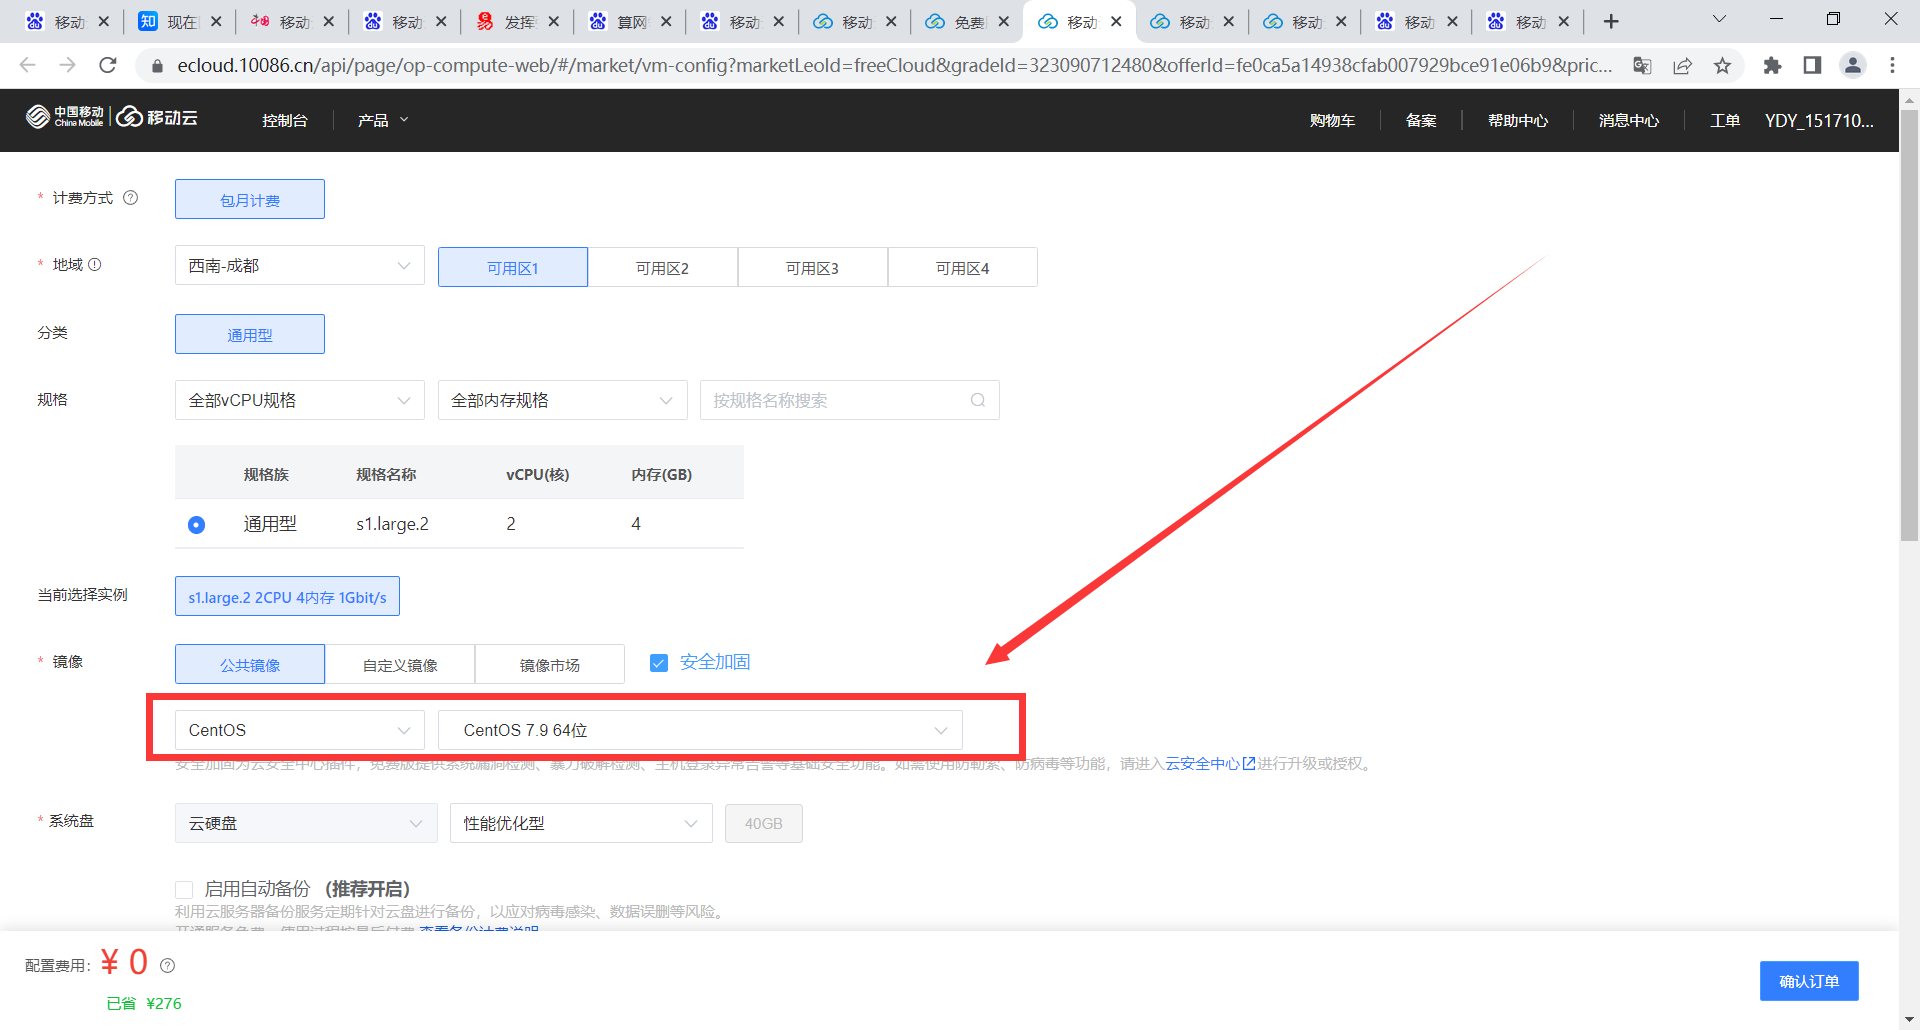Open a new browser tab

click(1611, 21)
